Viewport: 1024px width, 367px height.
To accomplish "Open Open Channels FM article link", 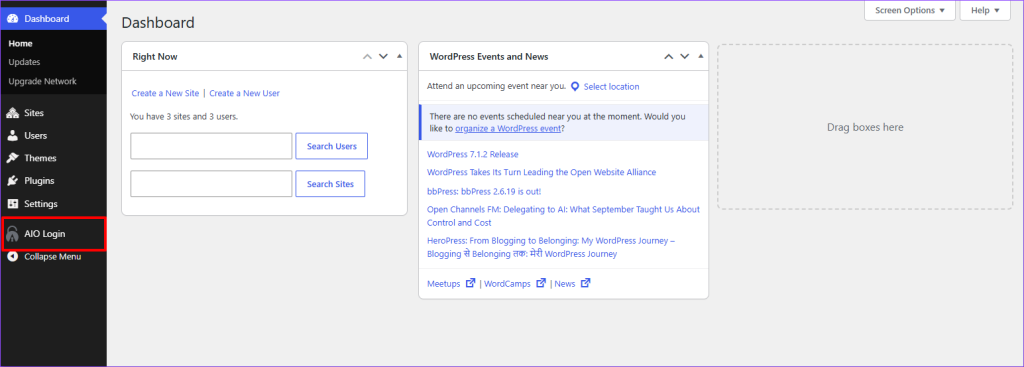I will (563, 216).
